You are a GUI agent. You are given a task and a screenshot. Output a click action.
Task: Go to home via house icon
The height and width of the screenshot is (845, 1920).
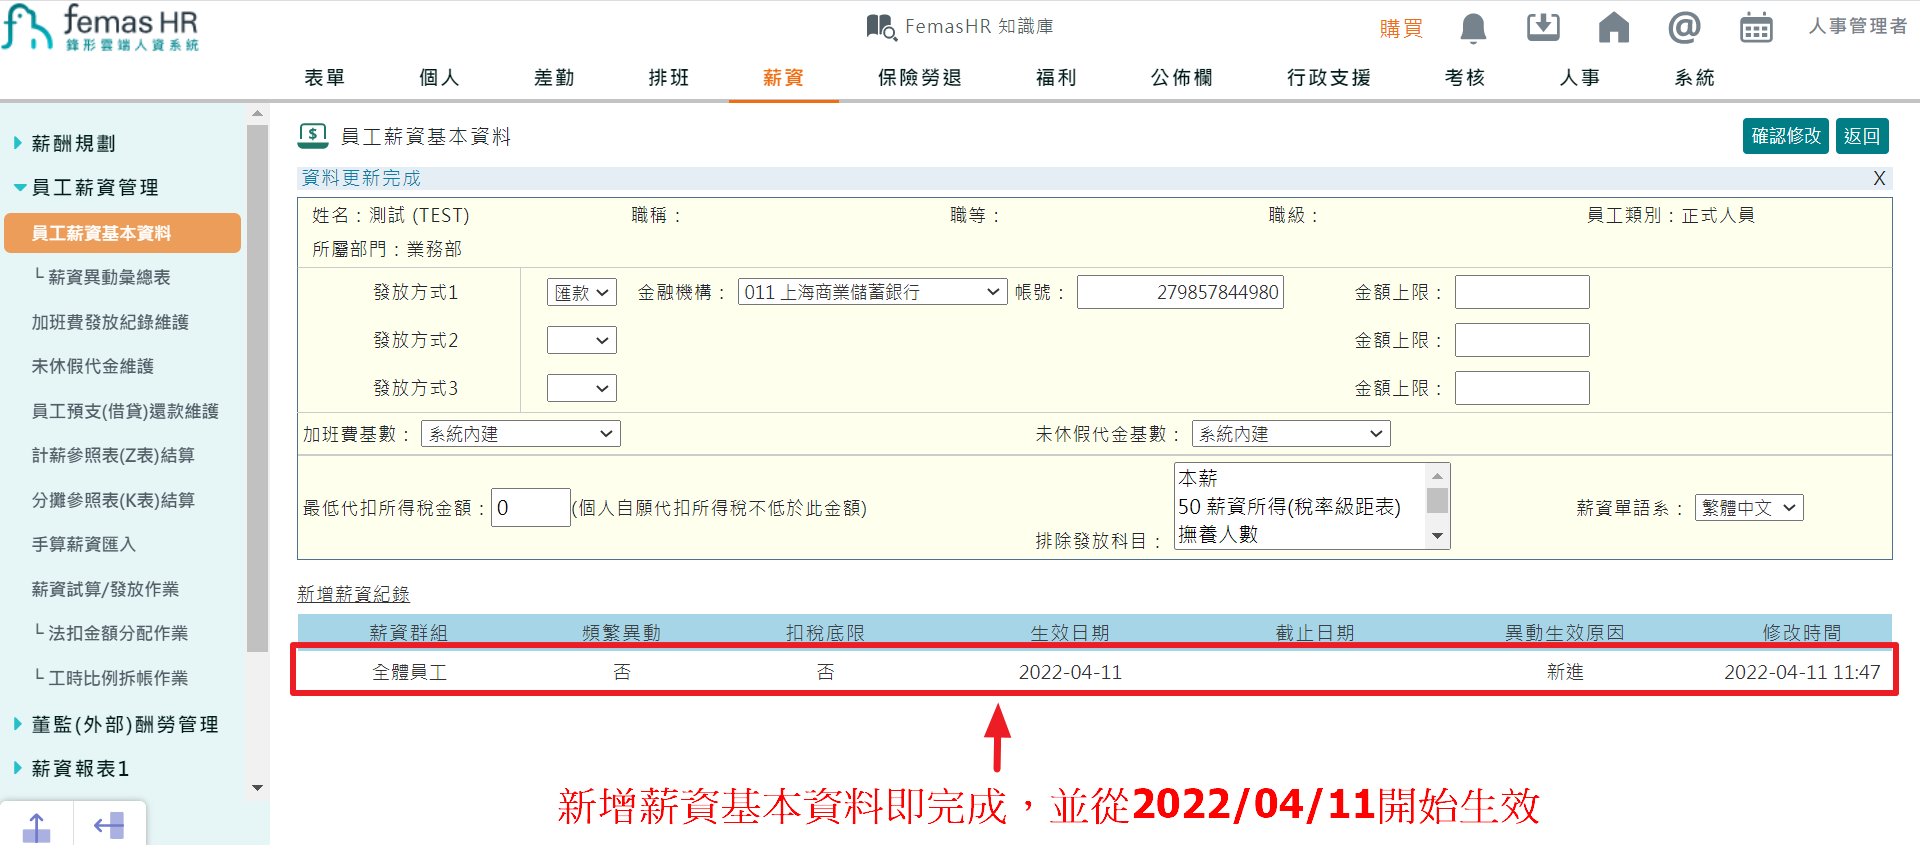point(1614,27)
